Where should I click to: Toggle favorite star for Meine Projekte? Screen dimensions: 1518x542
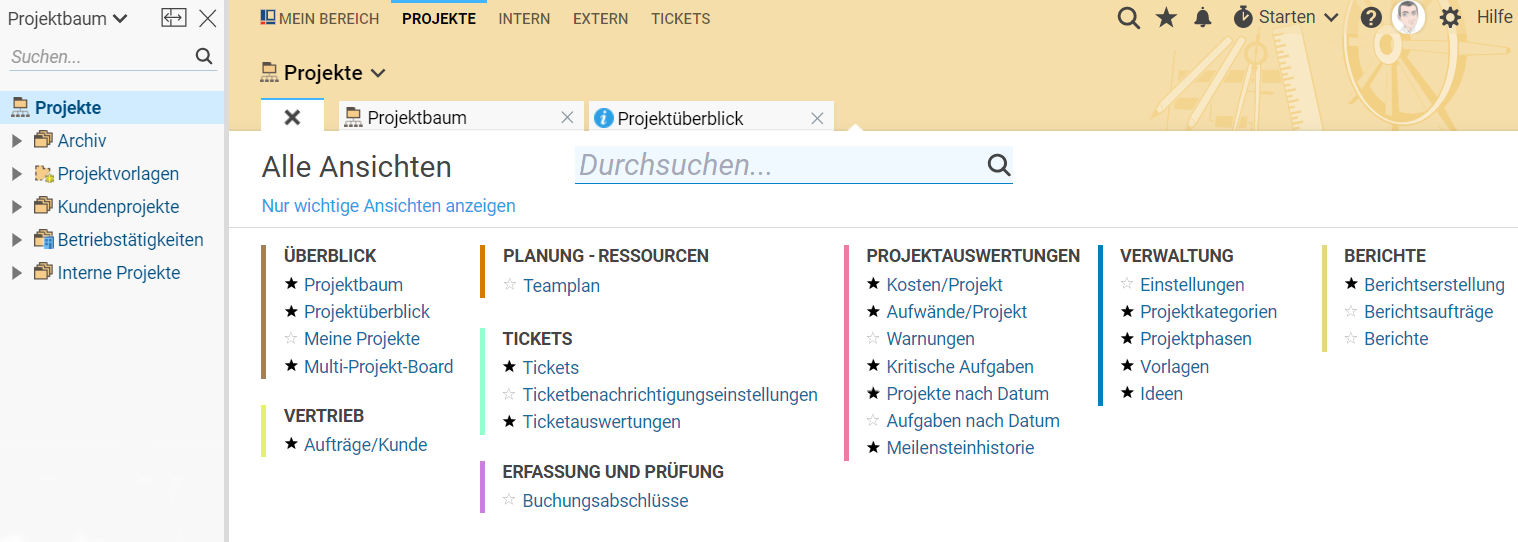[x=291, y=339]
